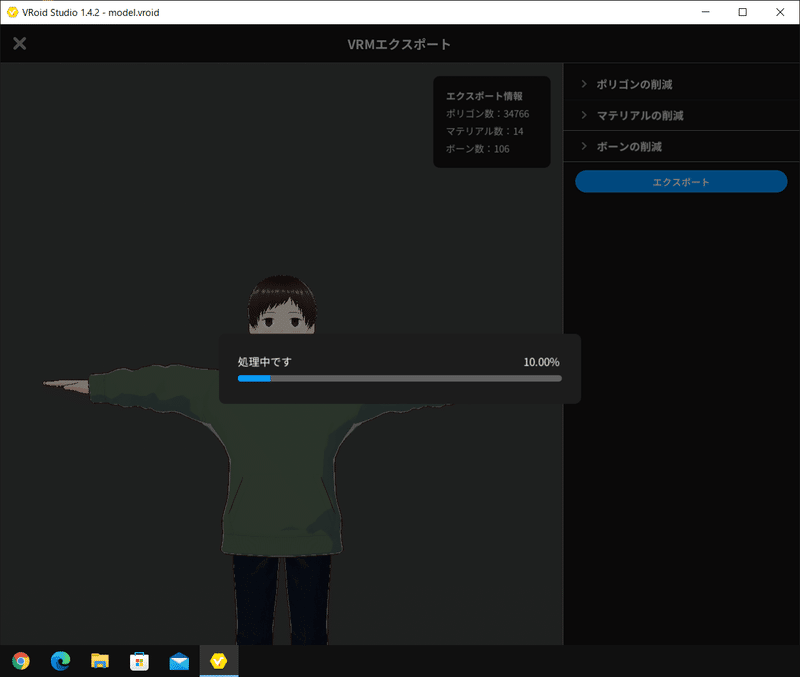Click the 処理中です status text

click(264, 362)
